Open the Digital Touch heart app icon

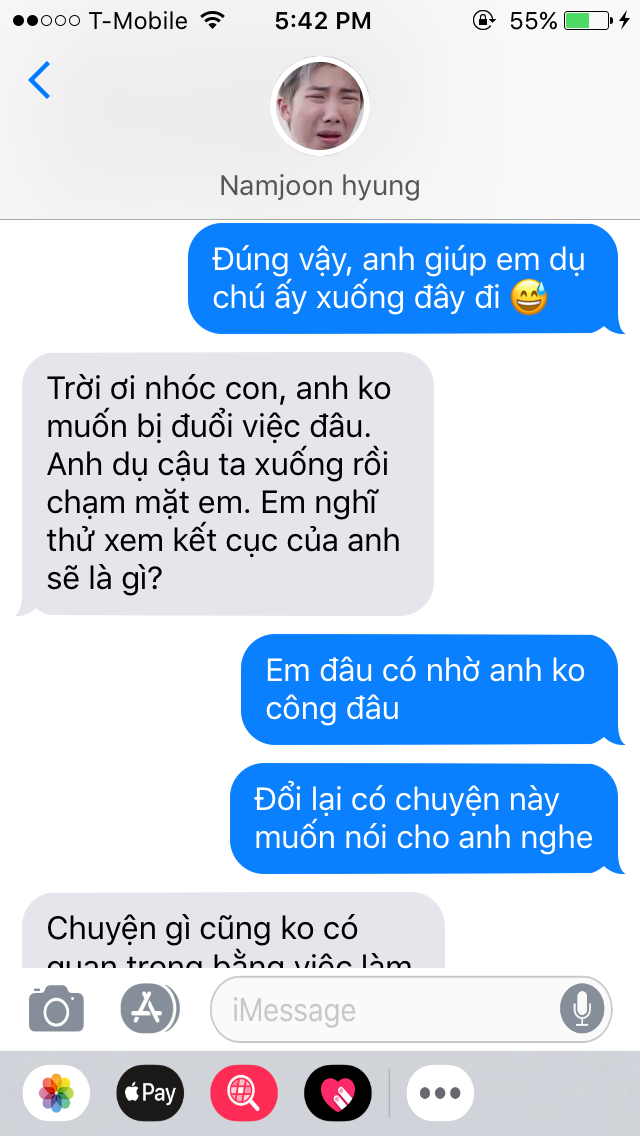[338, 1093]
